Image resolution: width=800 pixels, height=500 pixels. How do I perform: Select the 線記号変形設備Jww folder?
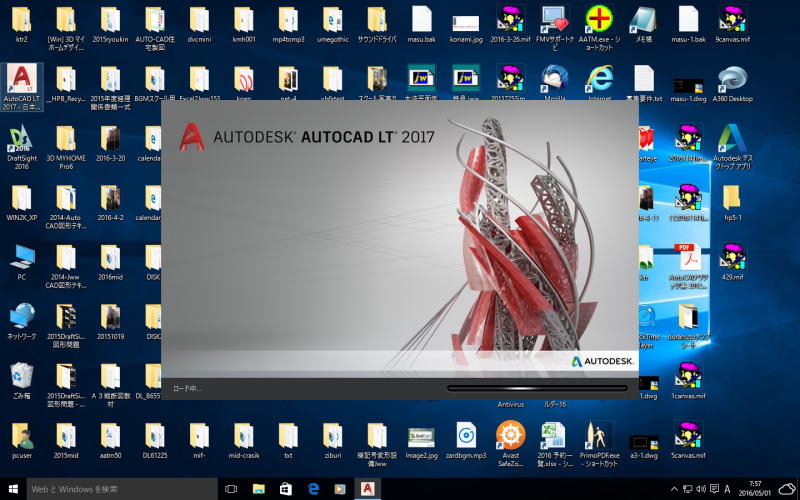click(x=377, y=444)
